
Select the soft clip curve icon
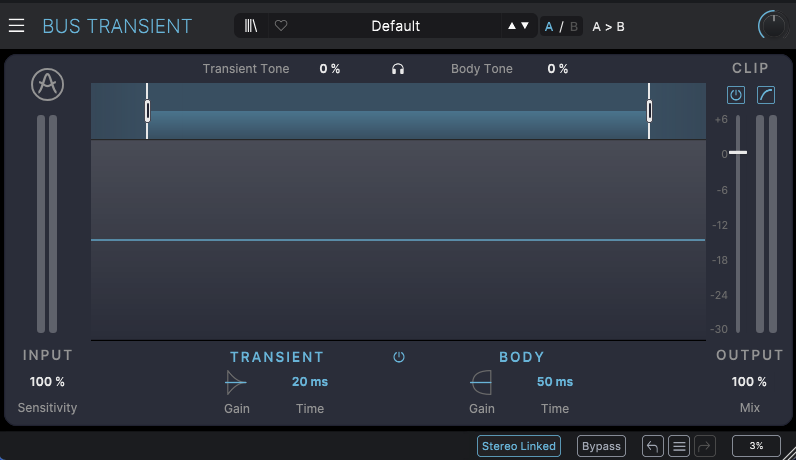click(x=765, y=95)
